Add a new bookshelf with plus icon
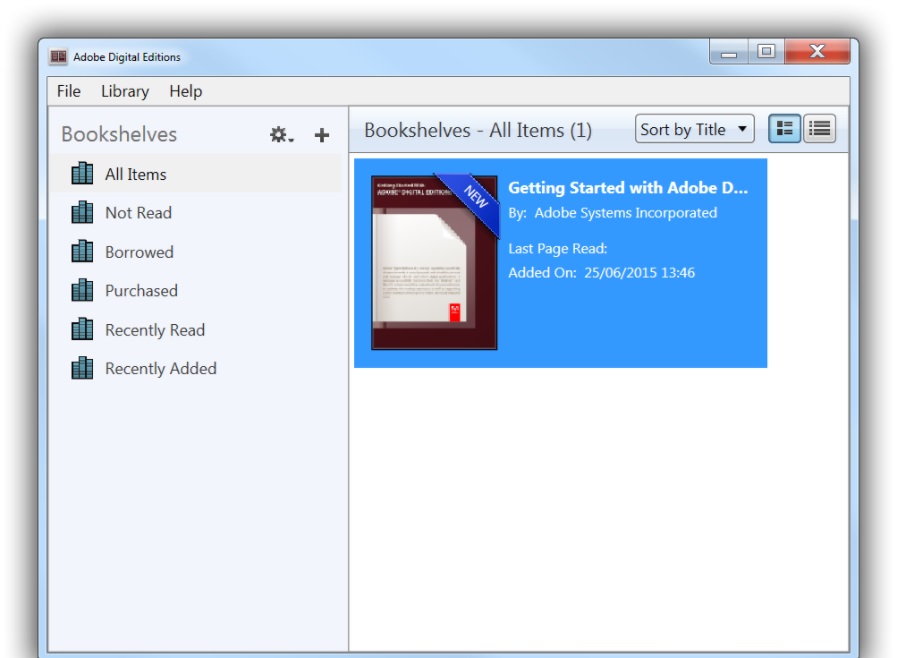Image resolution: width=897 pixels, height=658 pixels. coord(322,135)
